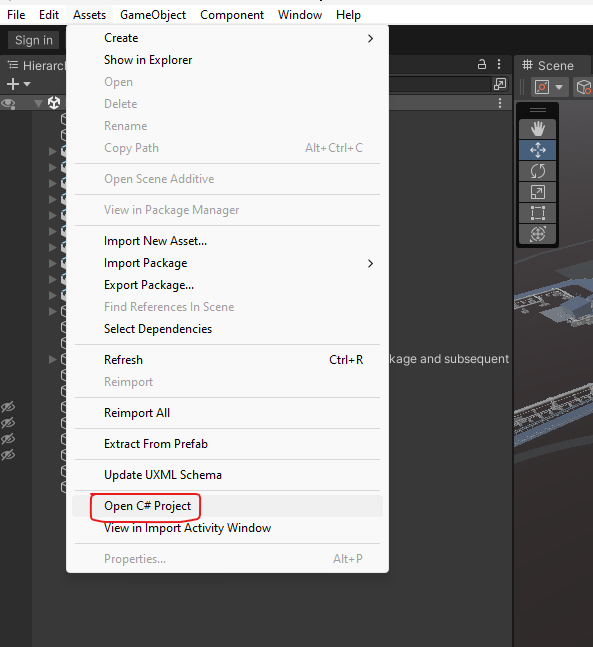This screenshot has width=593, height=647.
Task: Select the Rotate tool
Action: (x=537, y=171)
